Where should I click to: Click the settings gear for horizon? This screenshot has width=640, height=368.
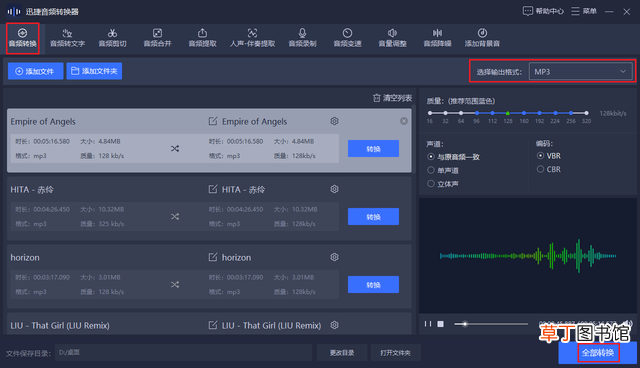[x=334, y=257]
